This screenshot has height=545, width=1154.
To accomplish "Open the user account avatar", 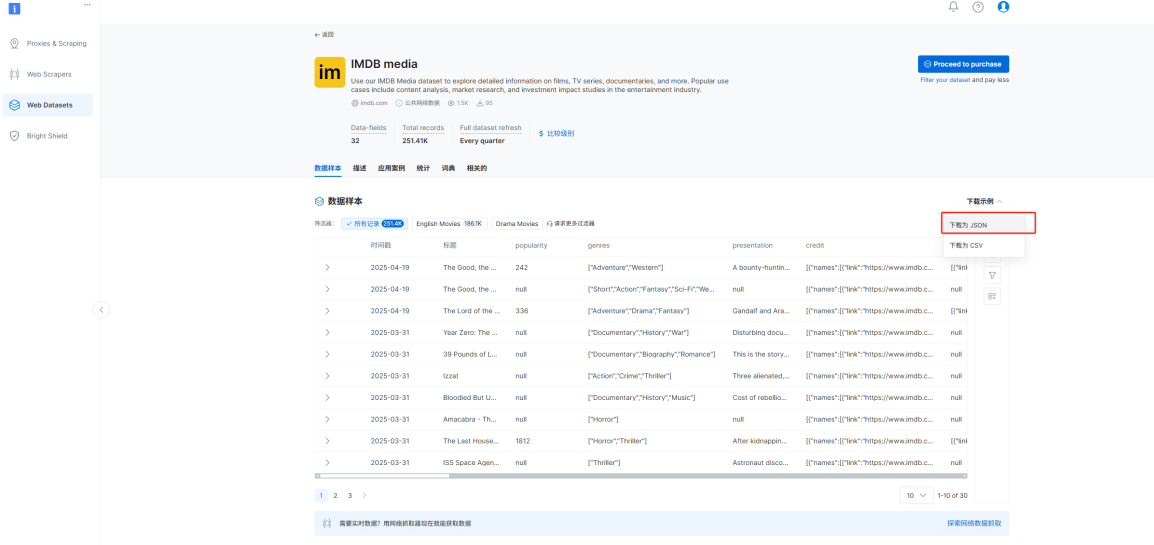I will pos(1003,7).
